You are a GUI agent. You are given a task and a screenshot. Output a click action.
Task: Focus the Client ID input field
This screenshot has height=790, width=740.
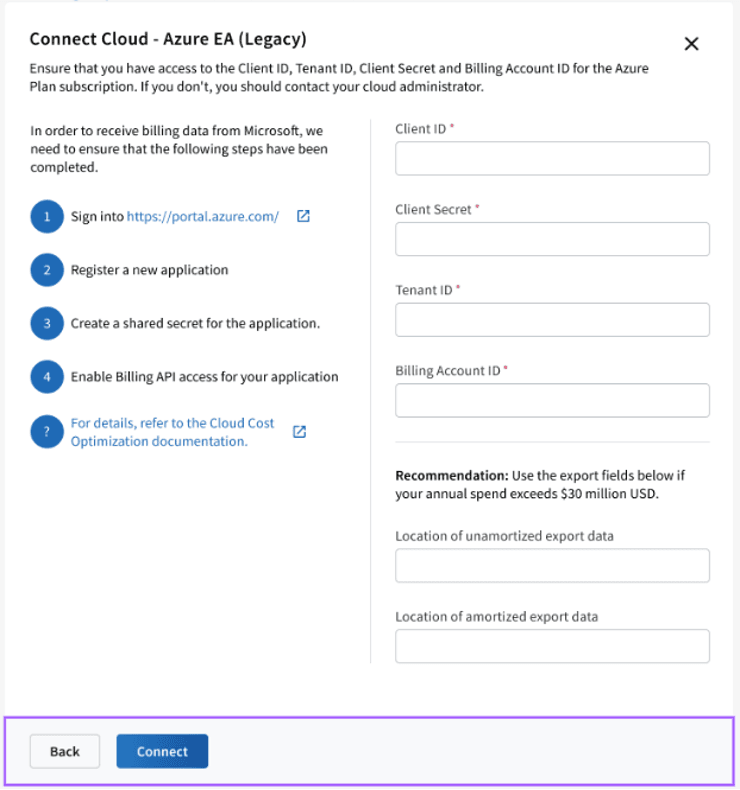[x=552, y=159]
